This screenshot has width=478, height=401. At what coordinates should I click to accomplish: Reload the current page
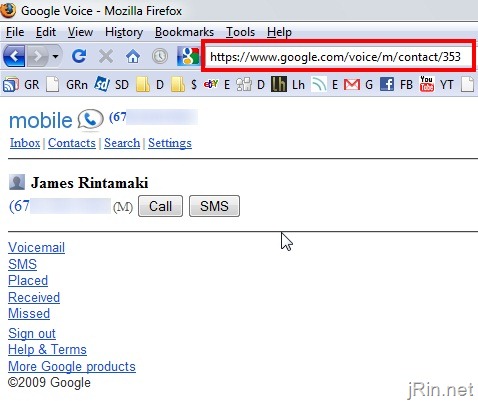tap(79, 56)
